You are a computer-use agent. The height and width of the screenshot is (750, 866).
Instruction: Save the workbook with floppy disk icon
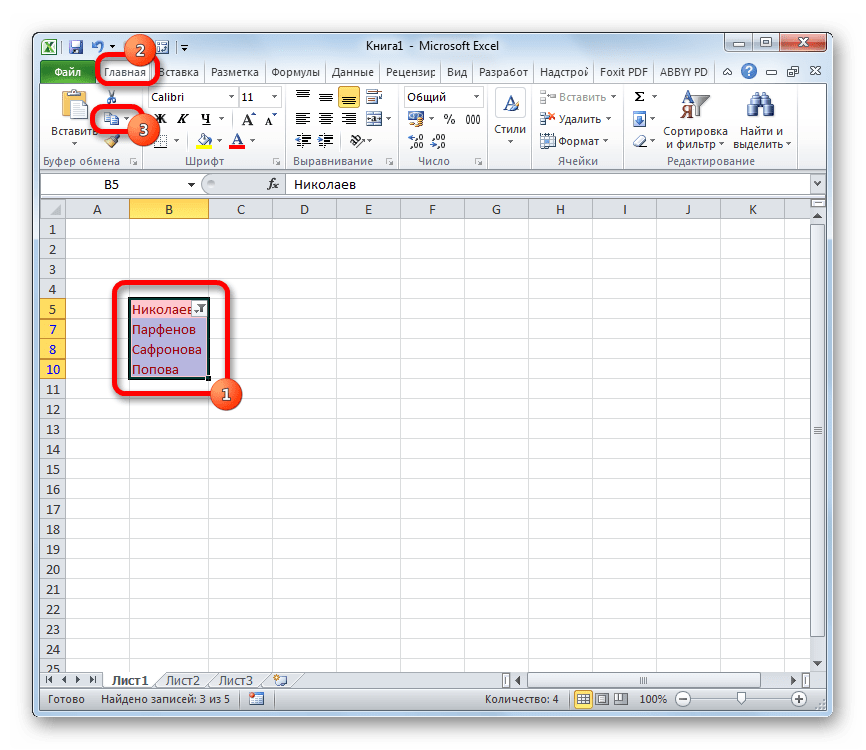click(76, 47)
